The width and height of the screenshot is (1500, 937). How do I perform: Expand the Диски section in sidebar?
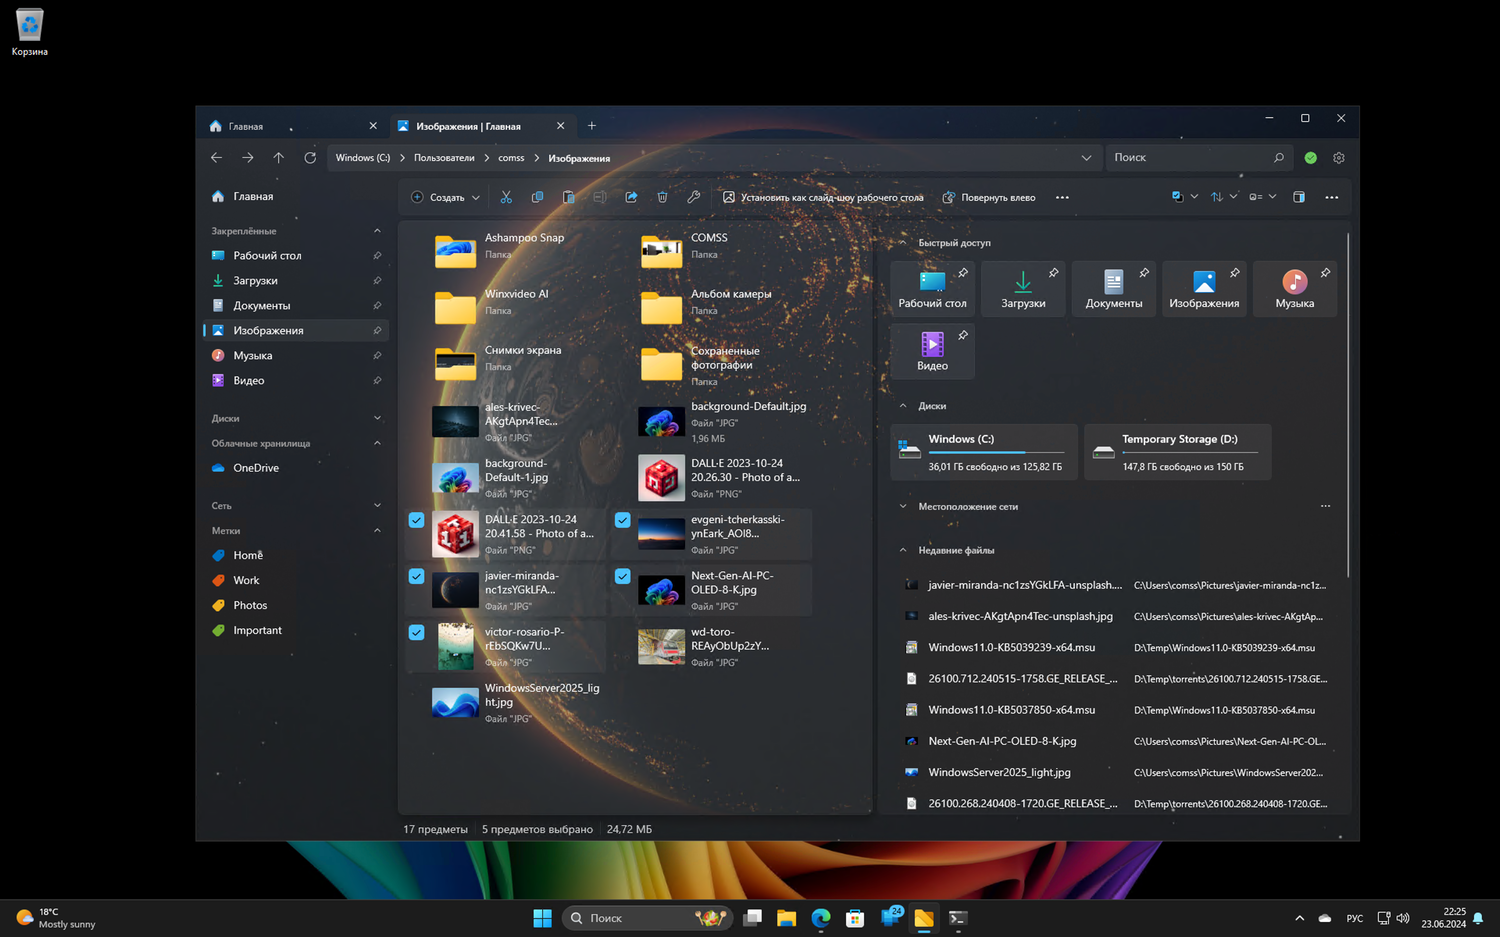point(377,418)
